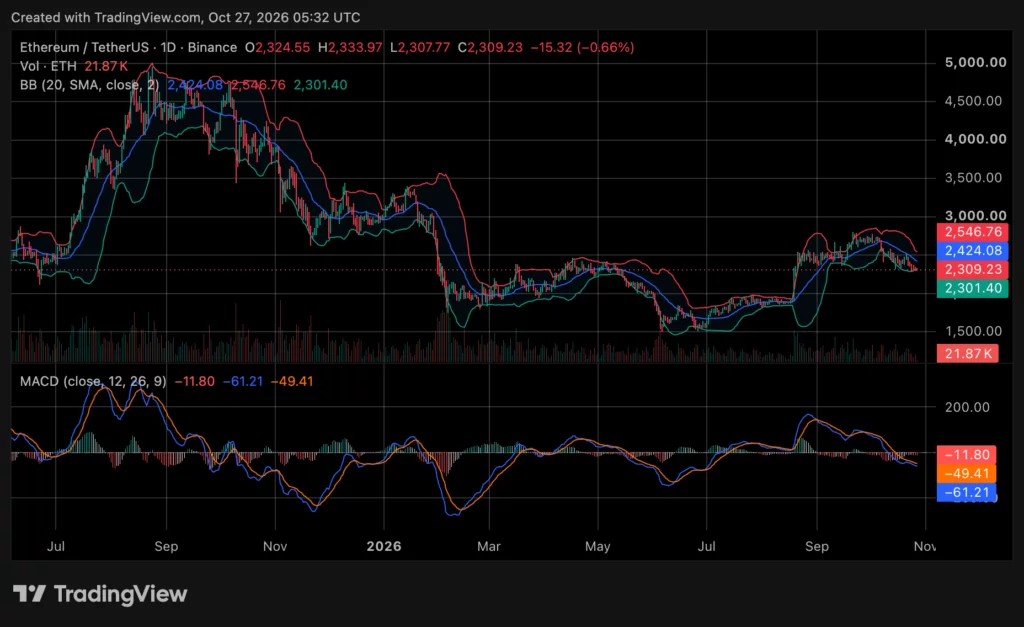The height and width of the screenshot is (627, 1024).
Task: Click the first Nov label on time axis
Action: click(275, 546)
